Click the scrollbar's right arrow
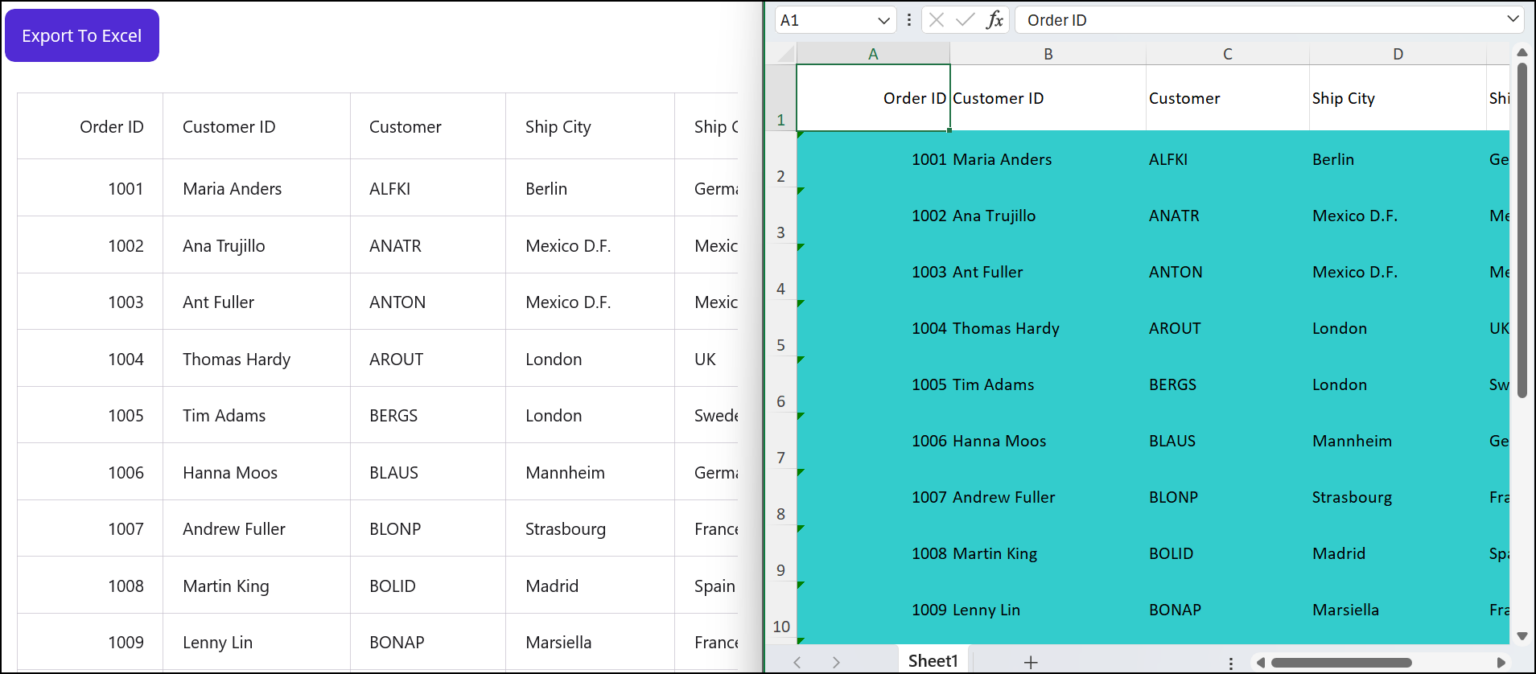1536x674 pixels. coord(1502,661)
